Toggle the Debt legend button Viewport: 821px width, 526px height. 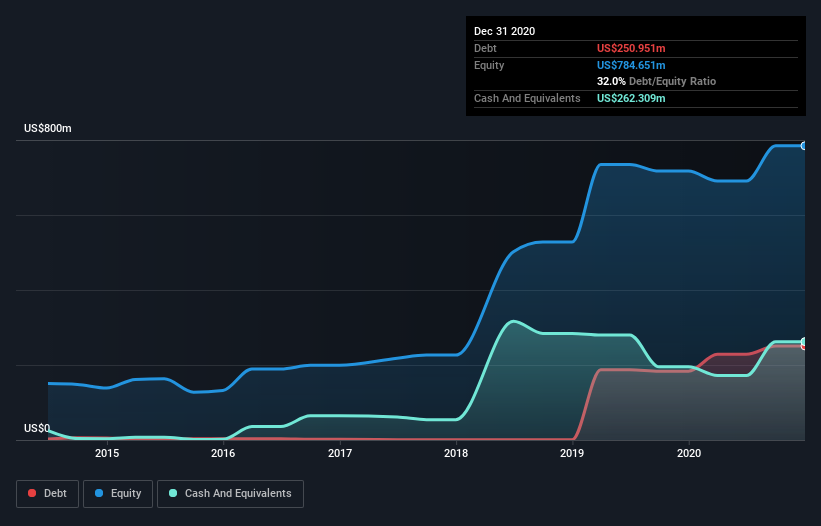coord(47,494)
